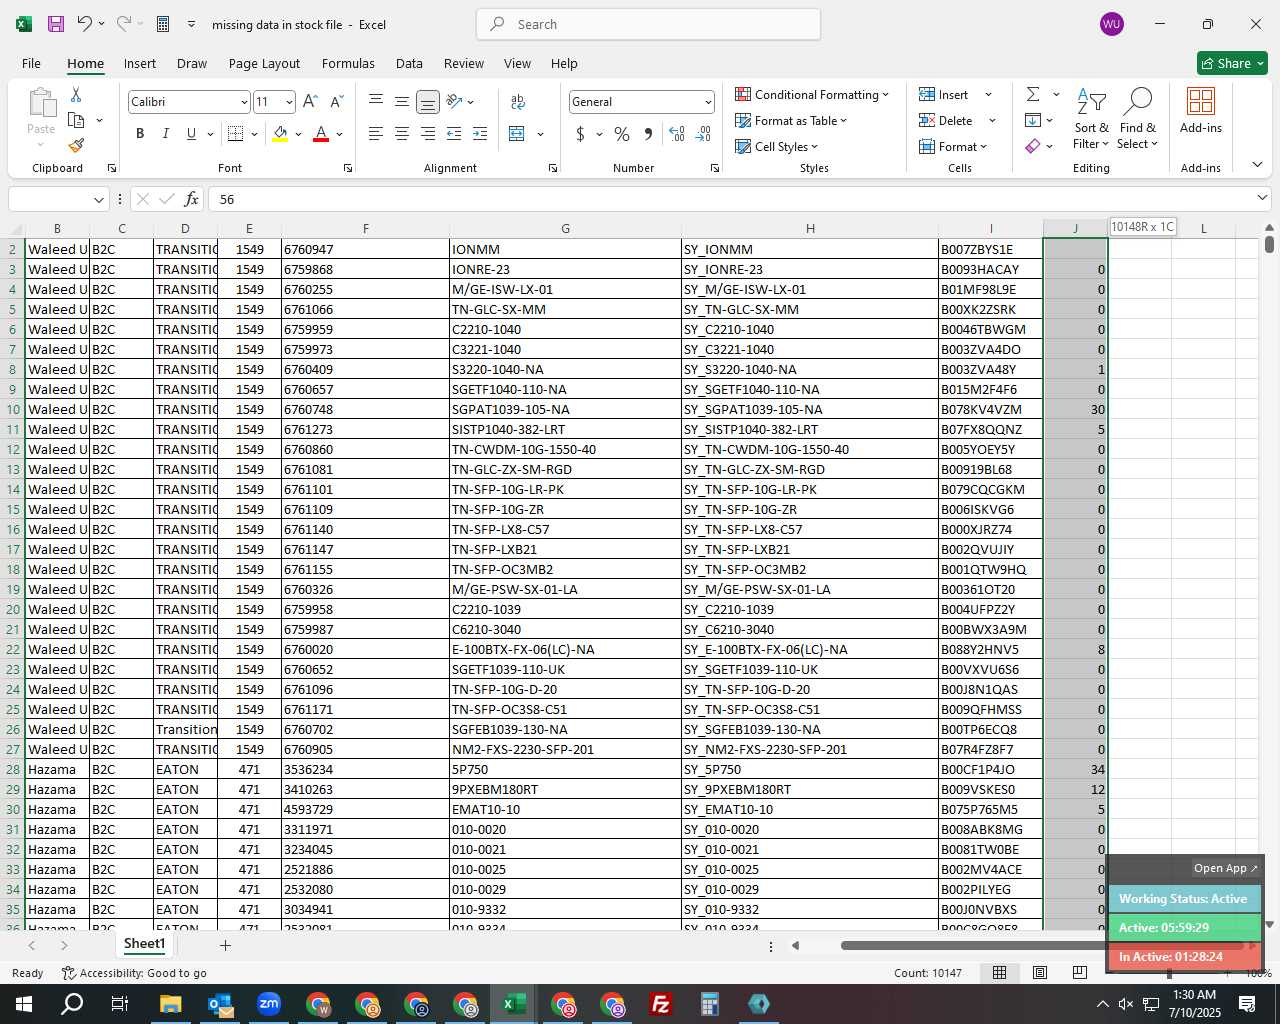Add a new sheet with plus button
1280x1024 pixels.
tap(225, 945)
